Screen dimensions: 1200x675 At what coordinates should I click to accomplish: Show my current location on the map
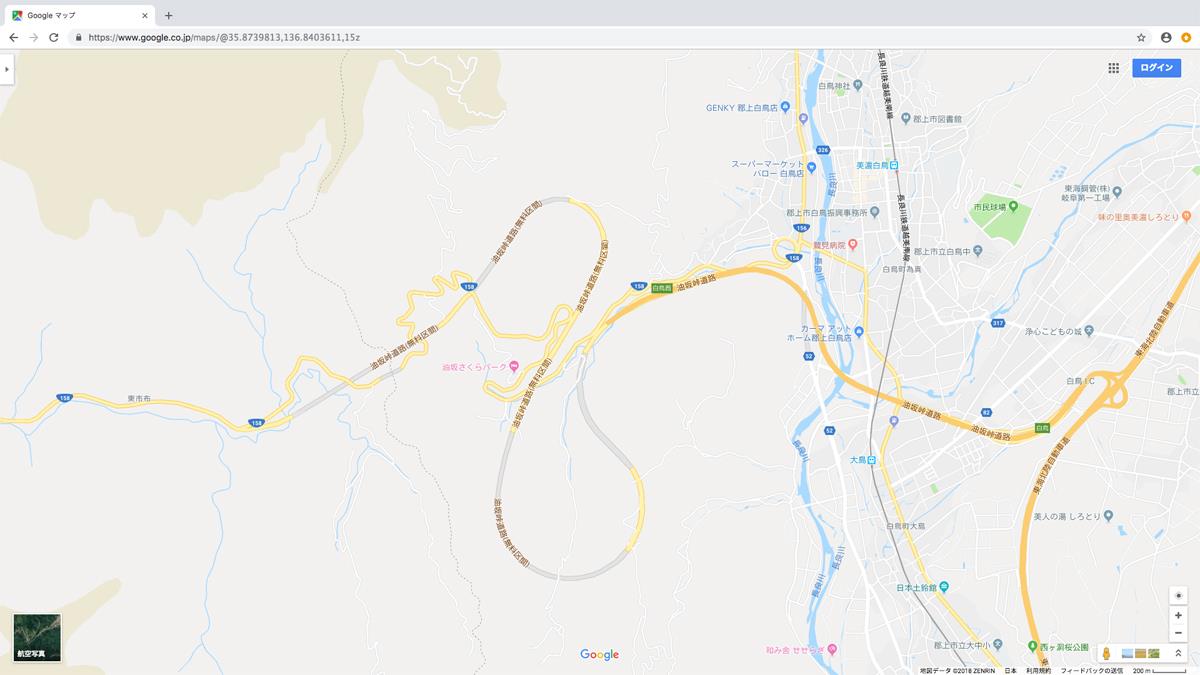tap(1178, 596)
